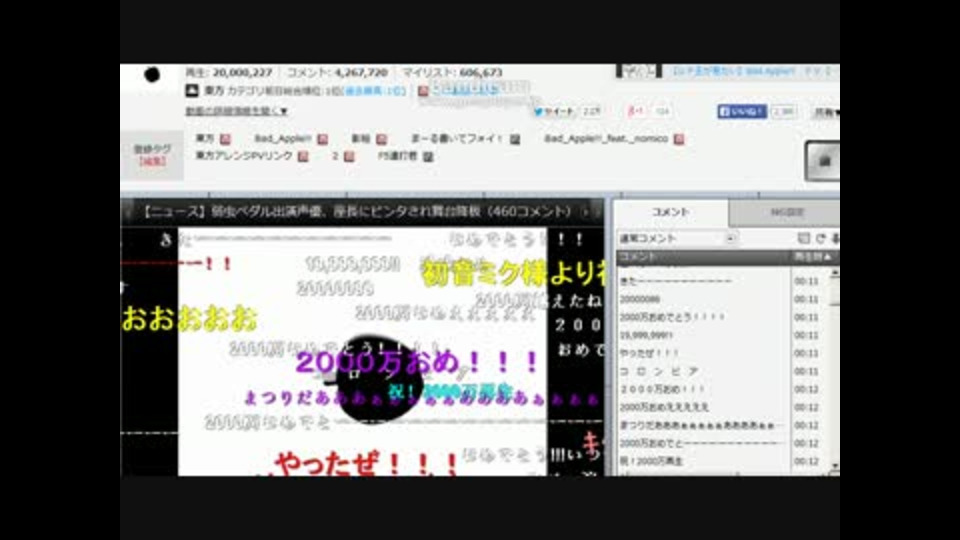Open dictionary icon beside the Bad_Apple!! tag
Viewport: 960px width, 540px height.
[323, 139]
